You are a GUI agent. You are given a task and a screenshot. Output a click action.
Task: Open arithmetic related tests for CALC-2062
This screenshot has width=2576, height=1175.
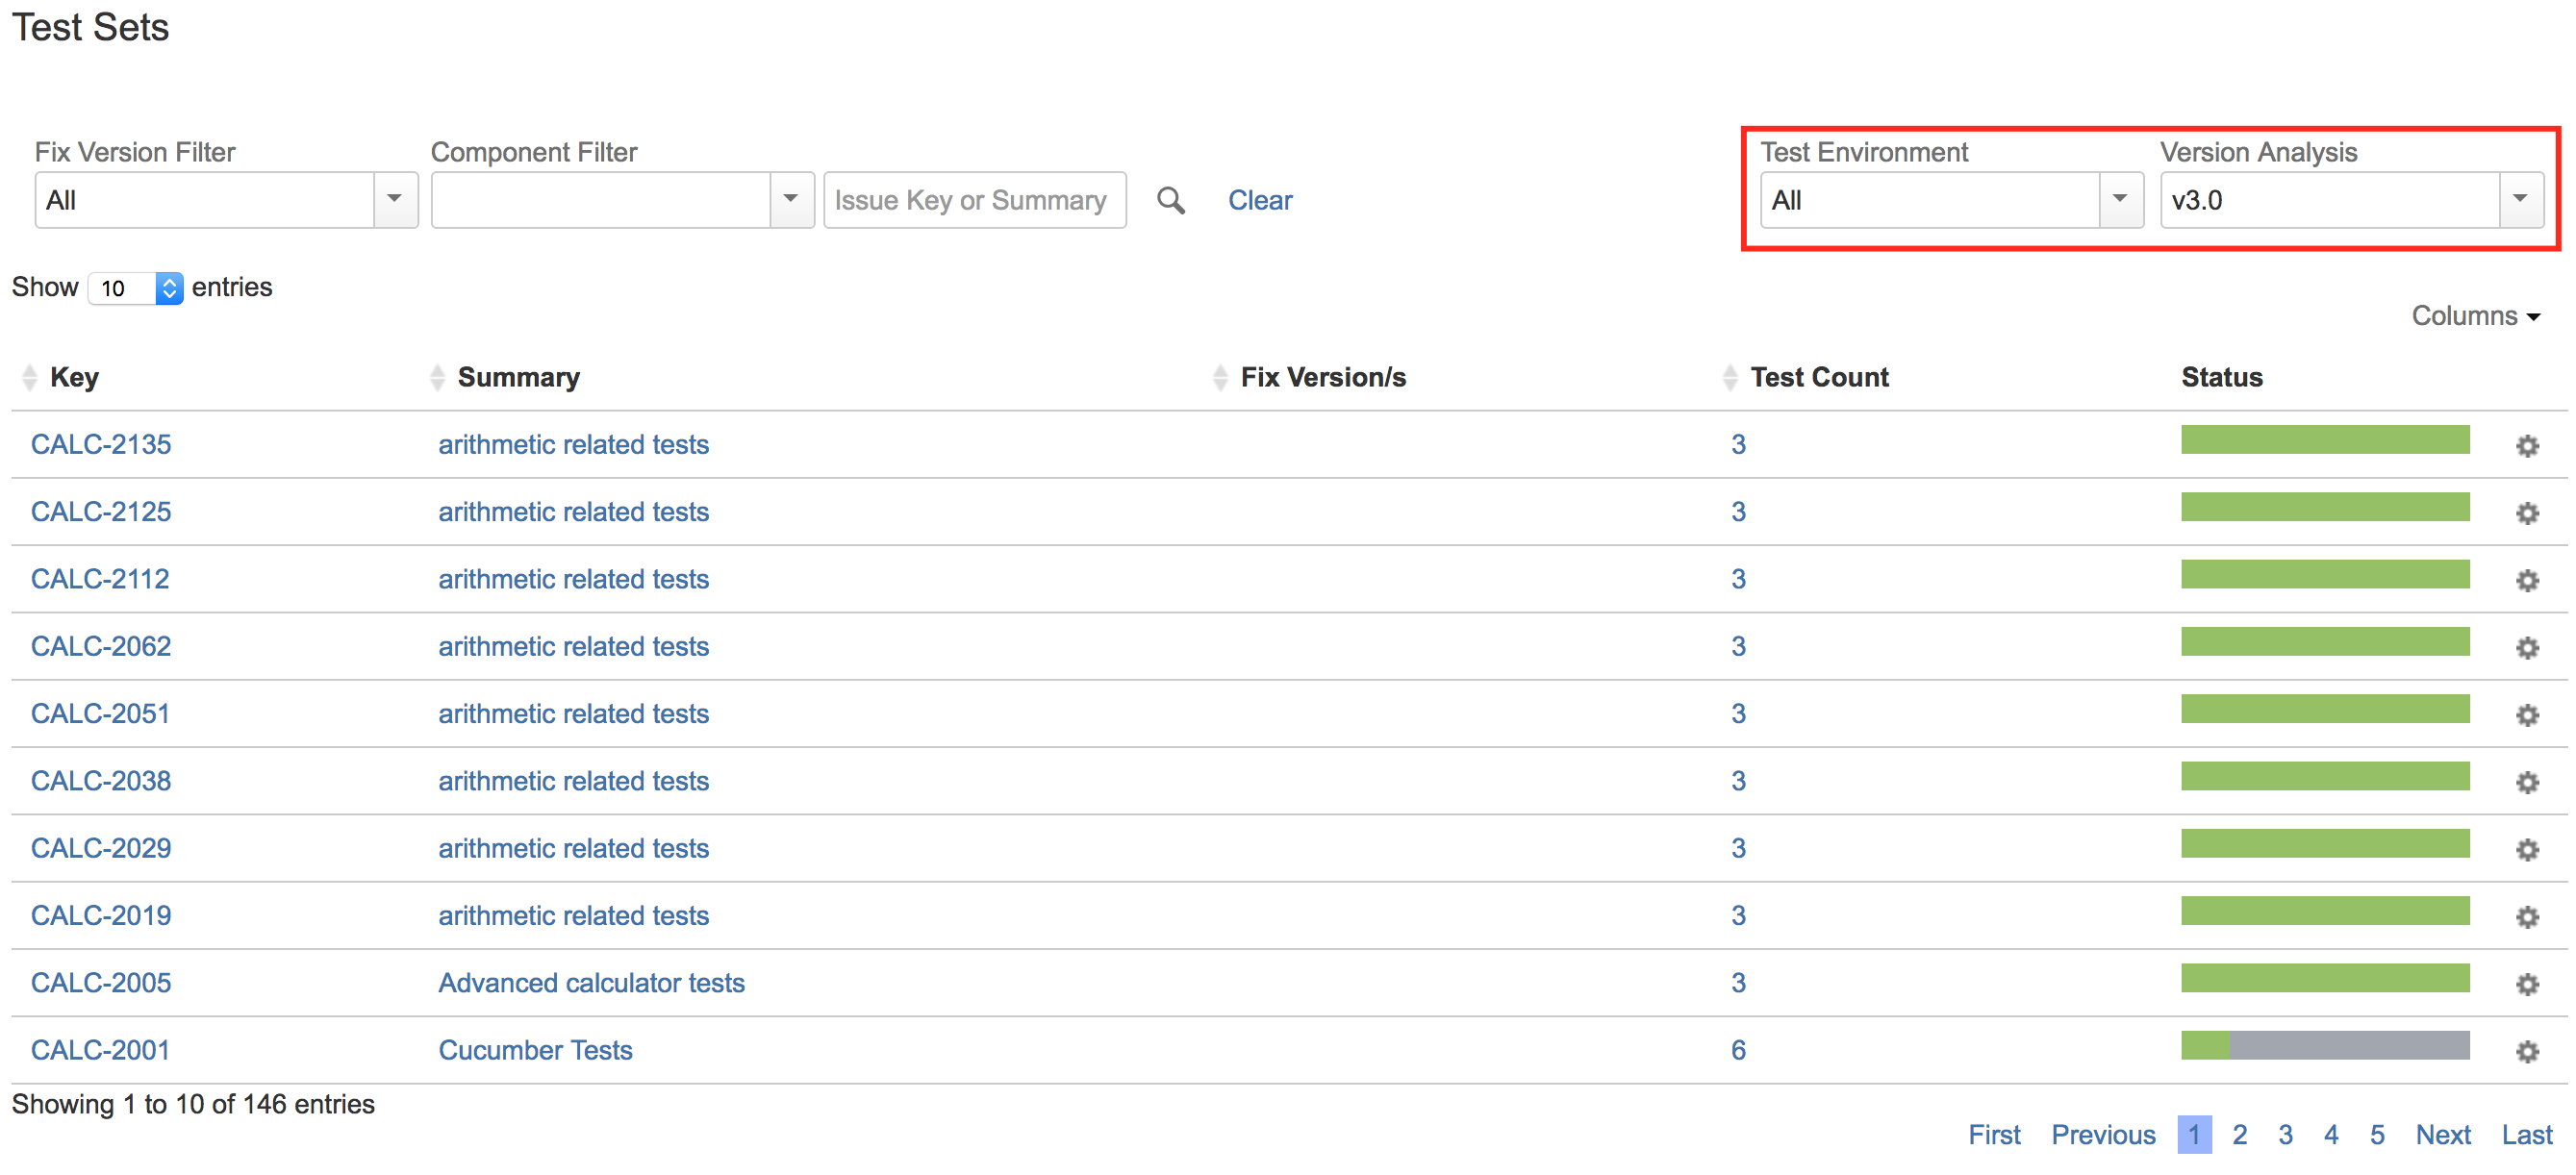pyautogui.click(x=573, y=646)
